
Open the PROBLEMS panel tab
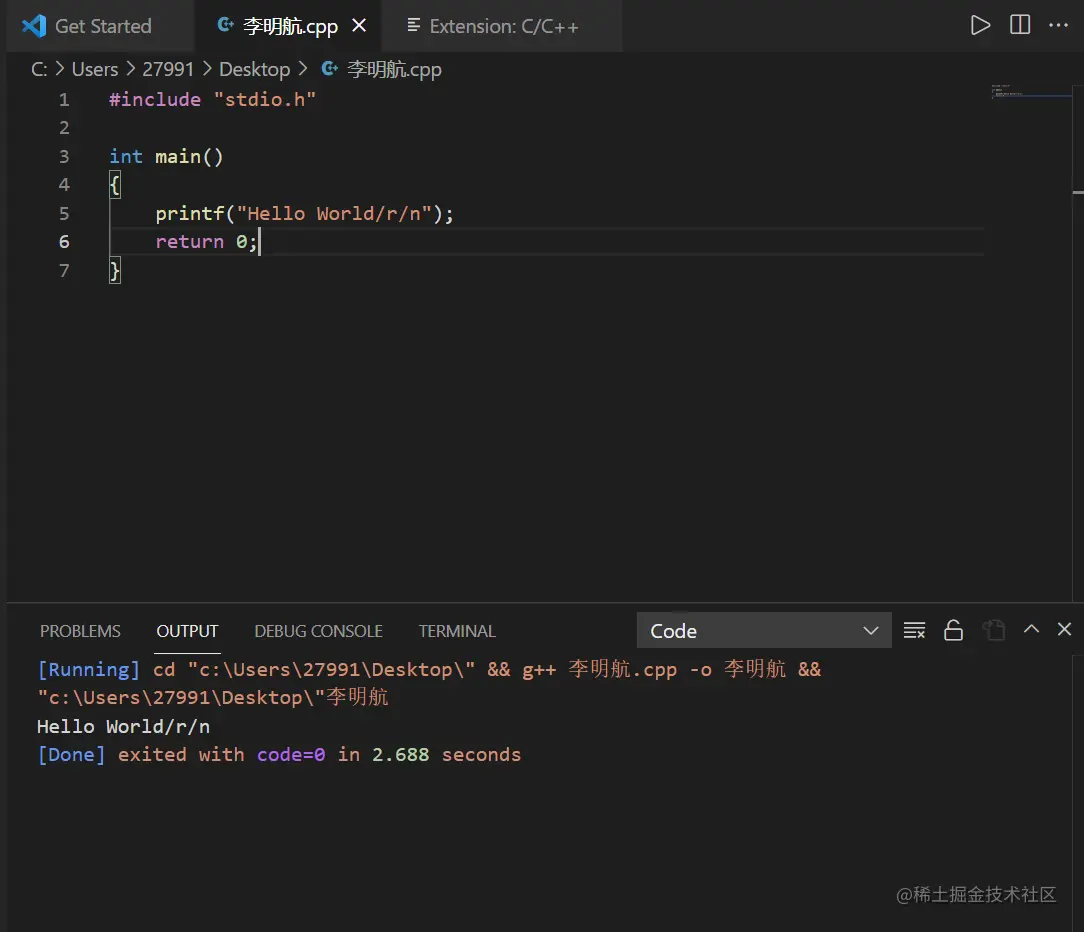(80, 631)
